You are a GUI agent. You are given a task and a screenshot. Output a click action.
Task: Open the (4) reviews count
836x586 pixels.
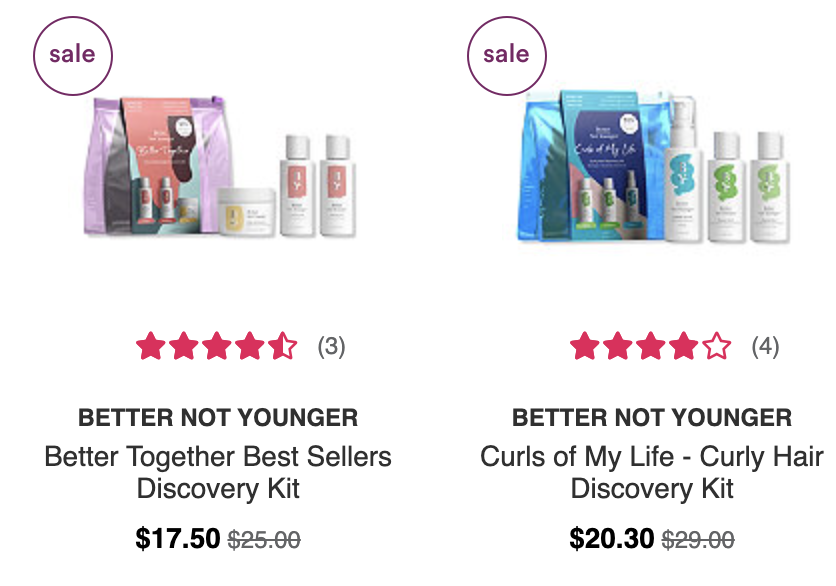(x=765, y=347)
